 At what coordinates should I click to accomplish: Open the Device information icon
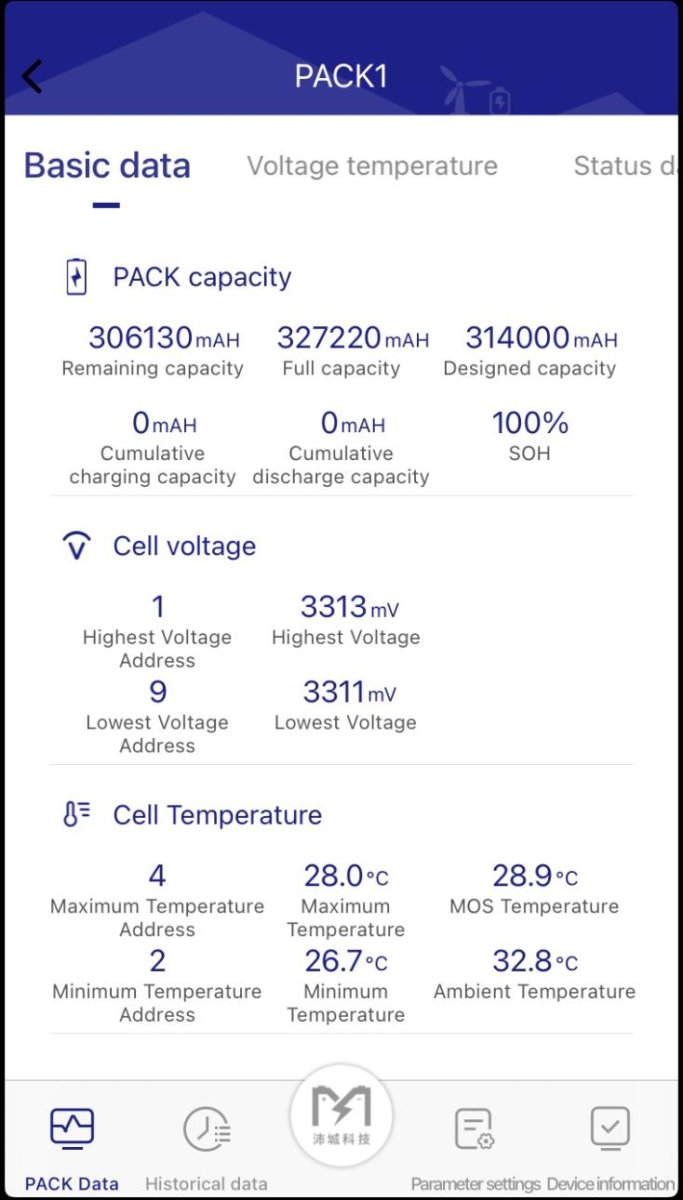[x=610, y=1130]
